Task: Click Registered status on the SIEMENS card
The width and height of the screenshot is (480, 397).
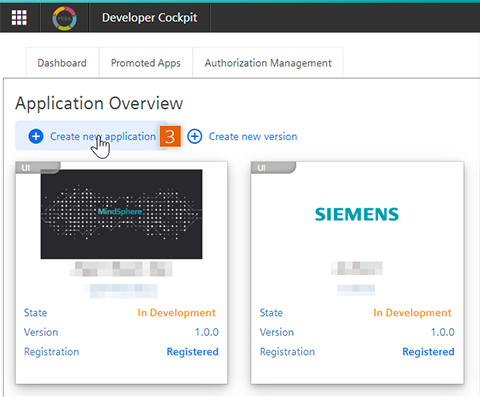Action: tap(428, 352)
